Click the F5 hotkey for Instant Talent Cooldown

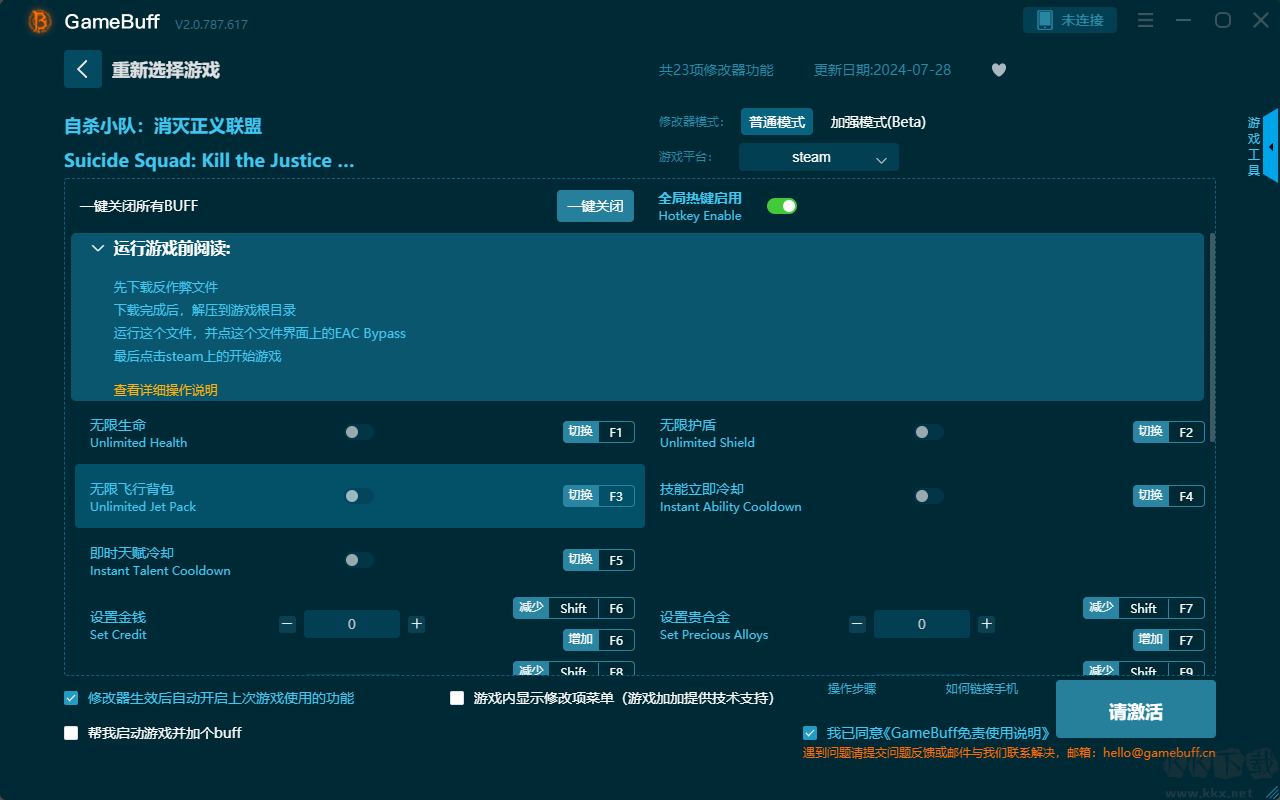(599, 560)
